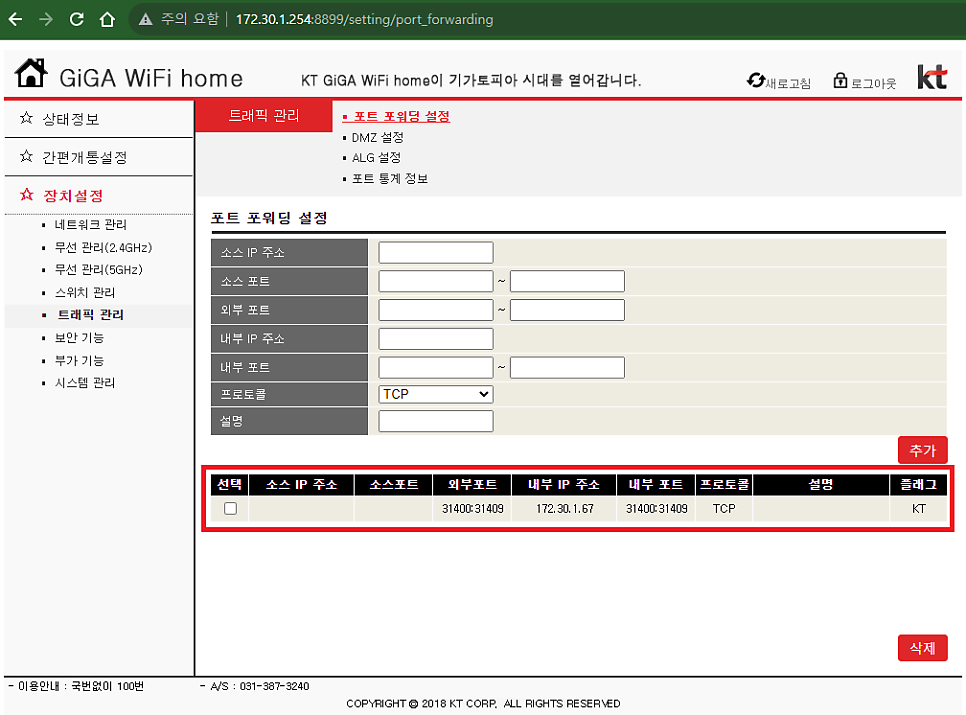Focus the 설명 description input field
This screenshot has height=715, width=966.
pyautogui.click(x=436, y=421)
